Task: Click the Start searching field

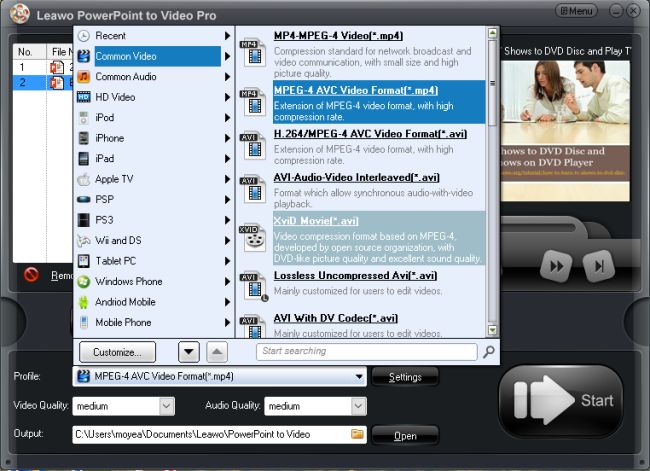Action: point(367,352)
